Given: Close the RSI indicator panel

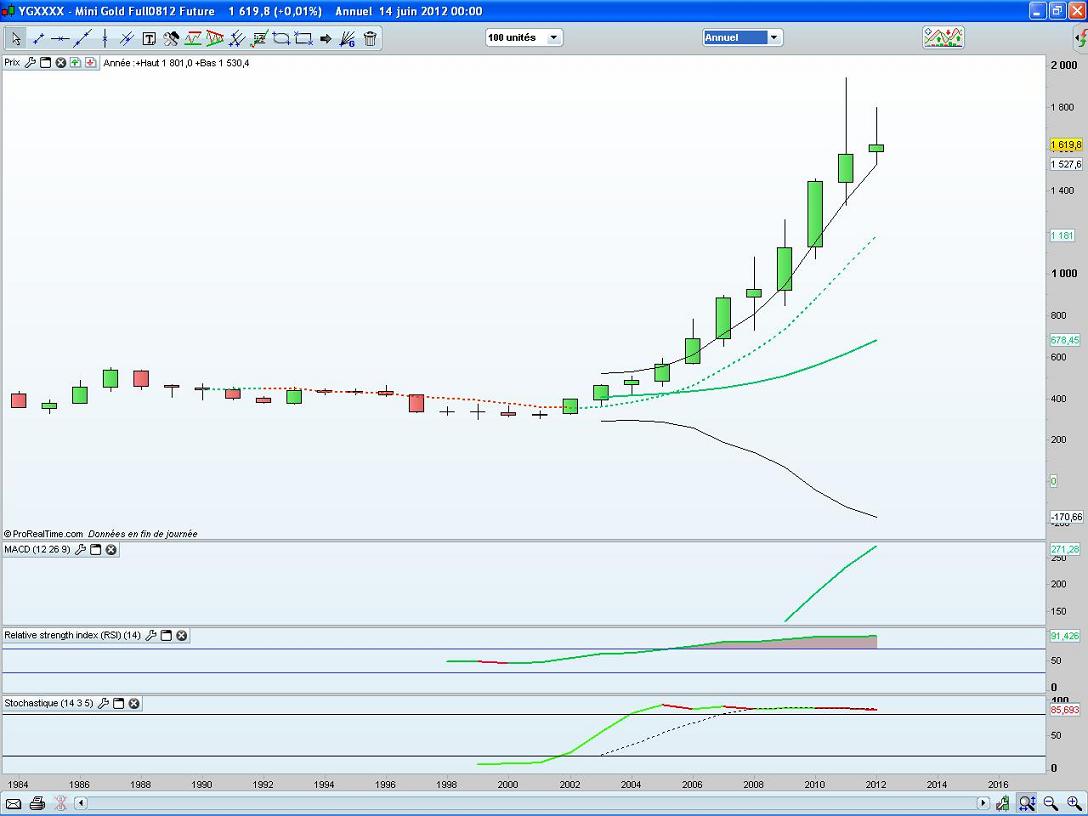Looking at the screenshot, I should tap(182, 635).
